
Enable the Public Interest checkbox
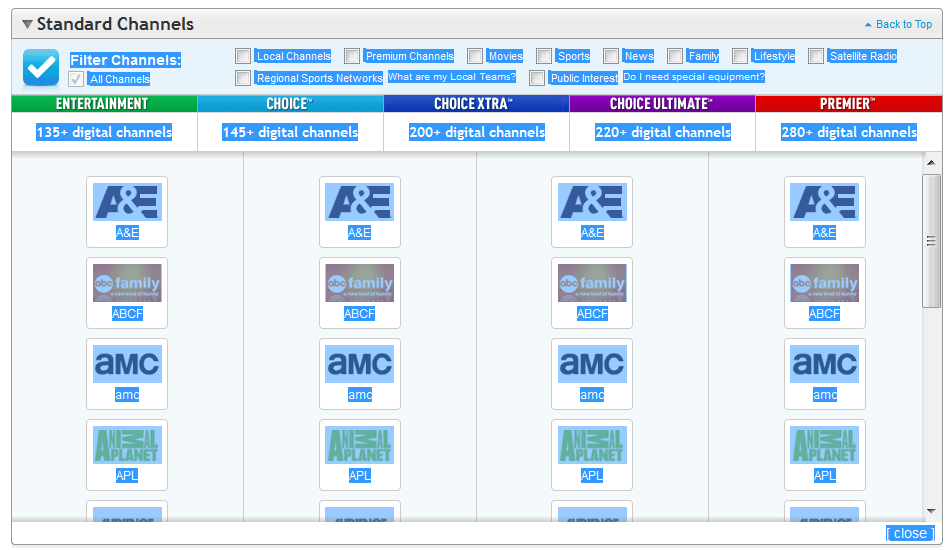[537, 78]
